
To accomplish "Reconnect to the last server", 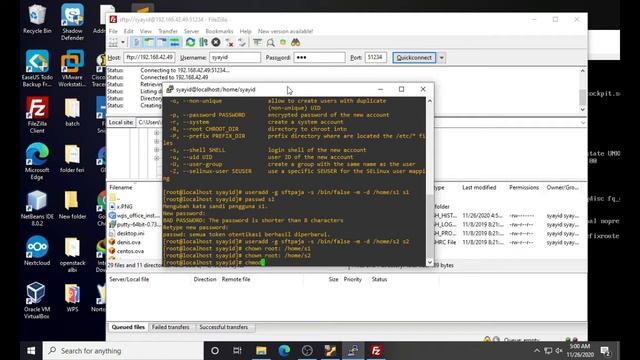I will pos(242,42).
